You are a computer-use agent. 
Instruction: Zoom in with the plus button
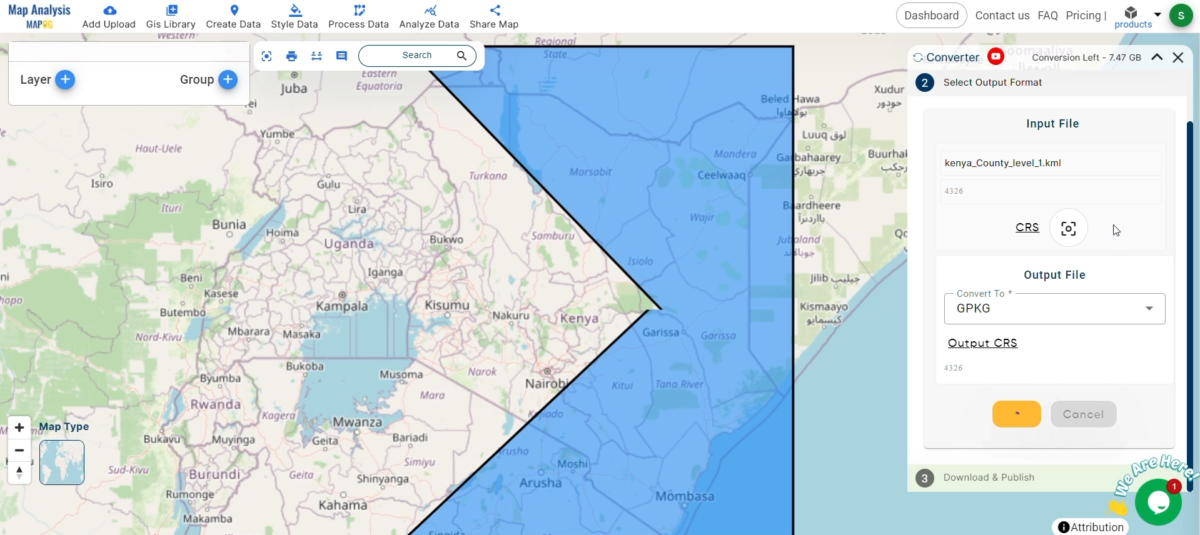point(19,427)
